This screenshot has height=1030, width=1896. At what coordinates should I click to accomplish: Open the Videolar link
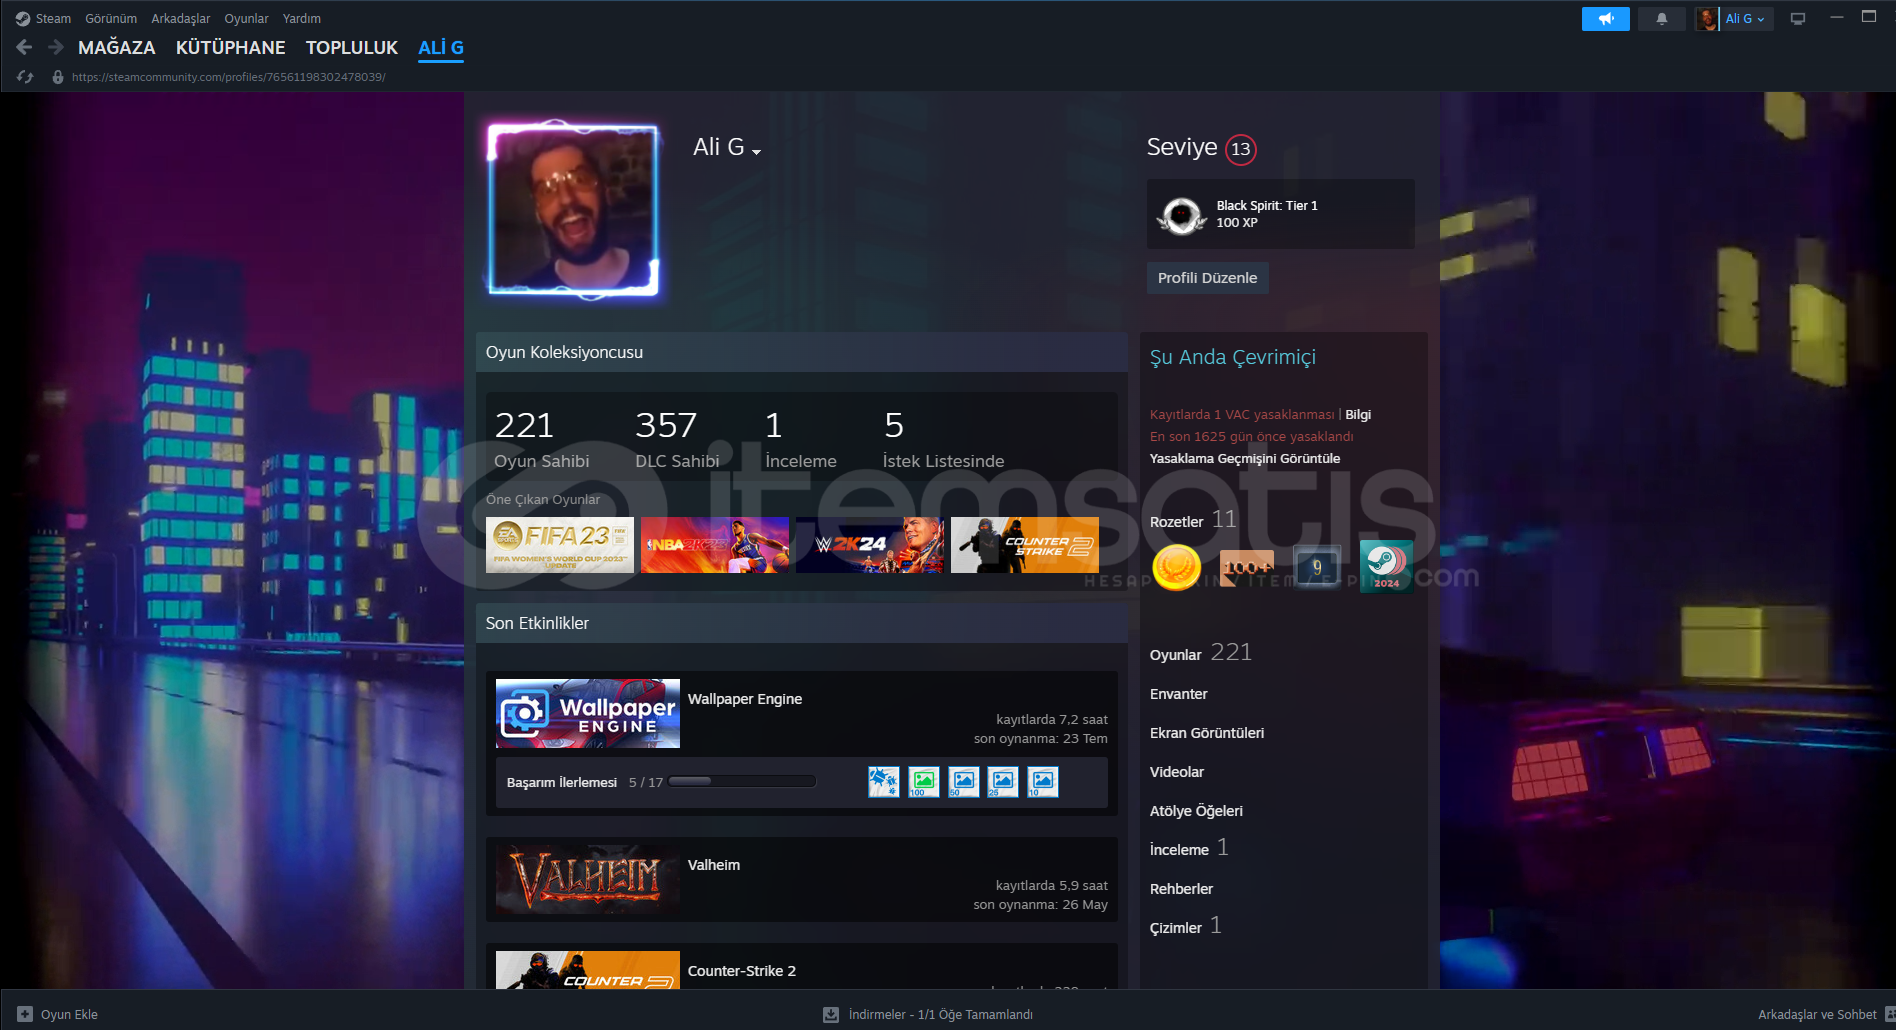[x=1177, y=772]
